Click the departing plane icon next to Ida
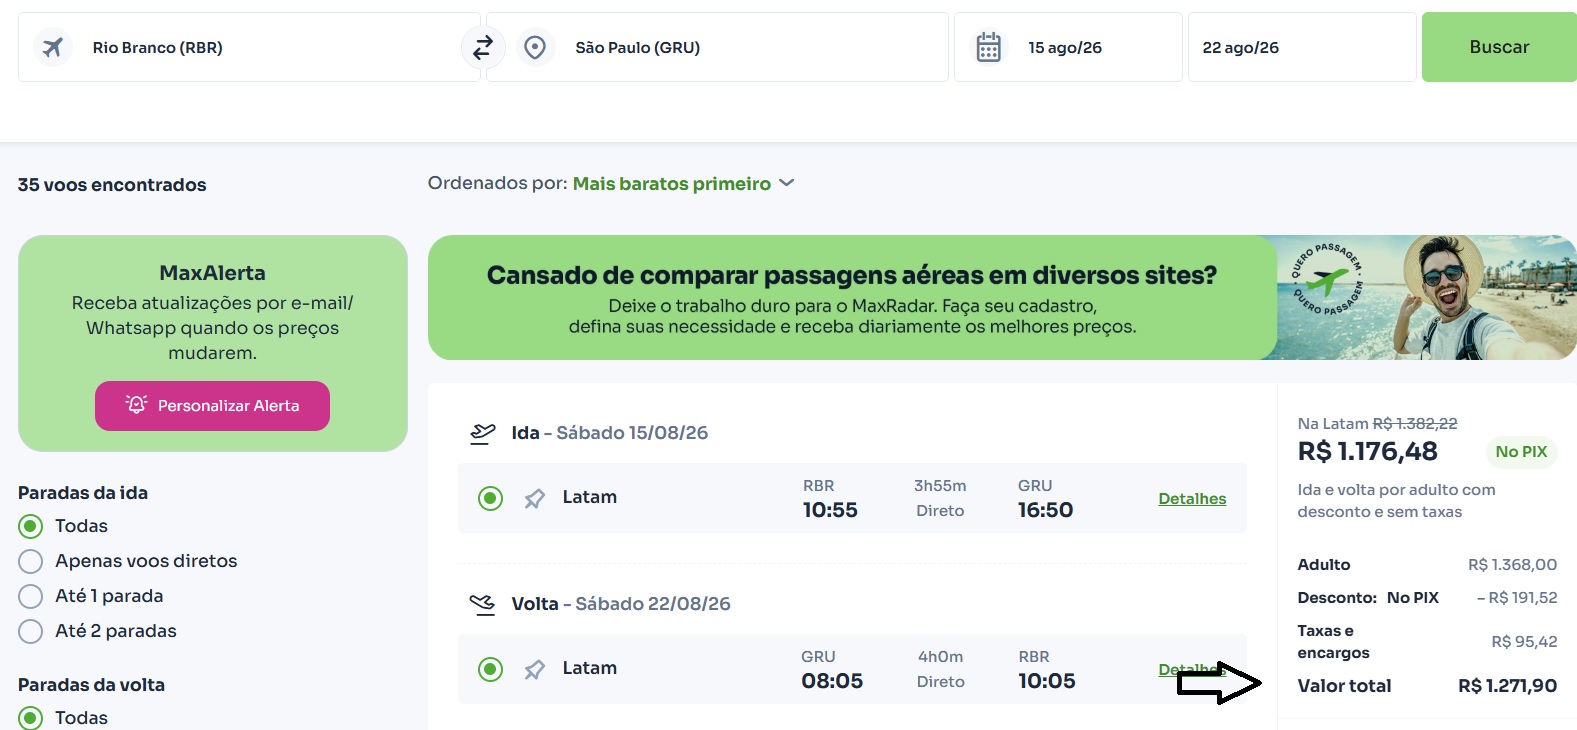This screenshot has width=1577, height=730. tap(483, 433)
